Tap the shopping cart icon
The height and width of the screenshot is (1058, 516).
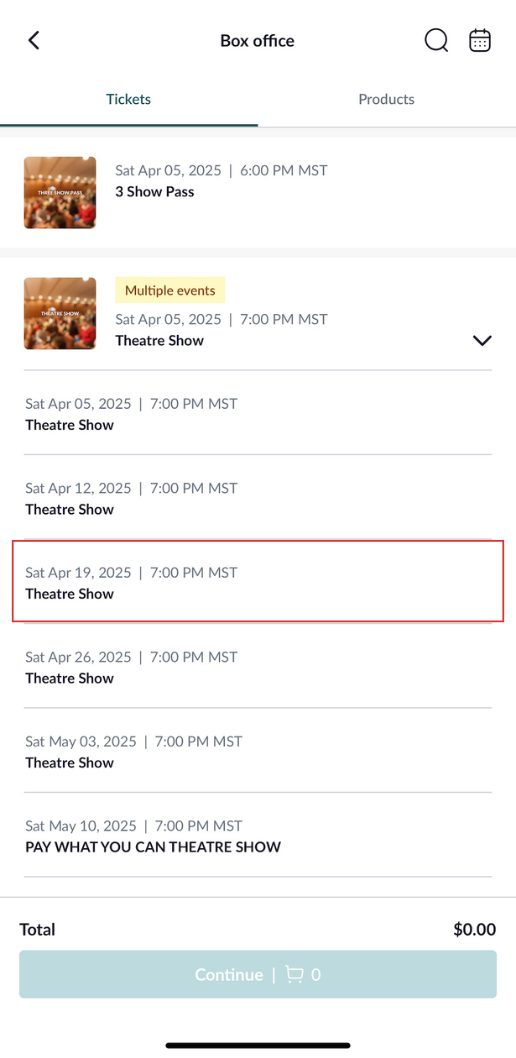pyautogui.click(x=294, y=974)
